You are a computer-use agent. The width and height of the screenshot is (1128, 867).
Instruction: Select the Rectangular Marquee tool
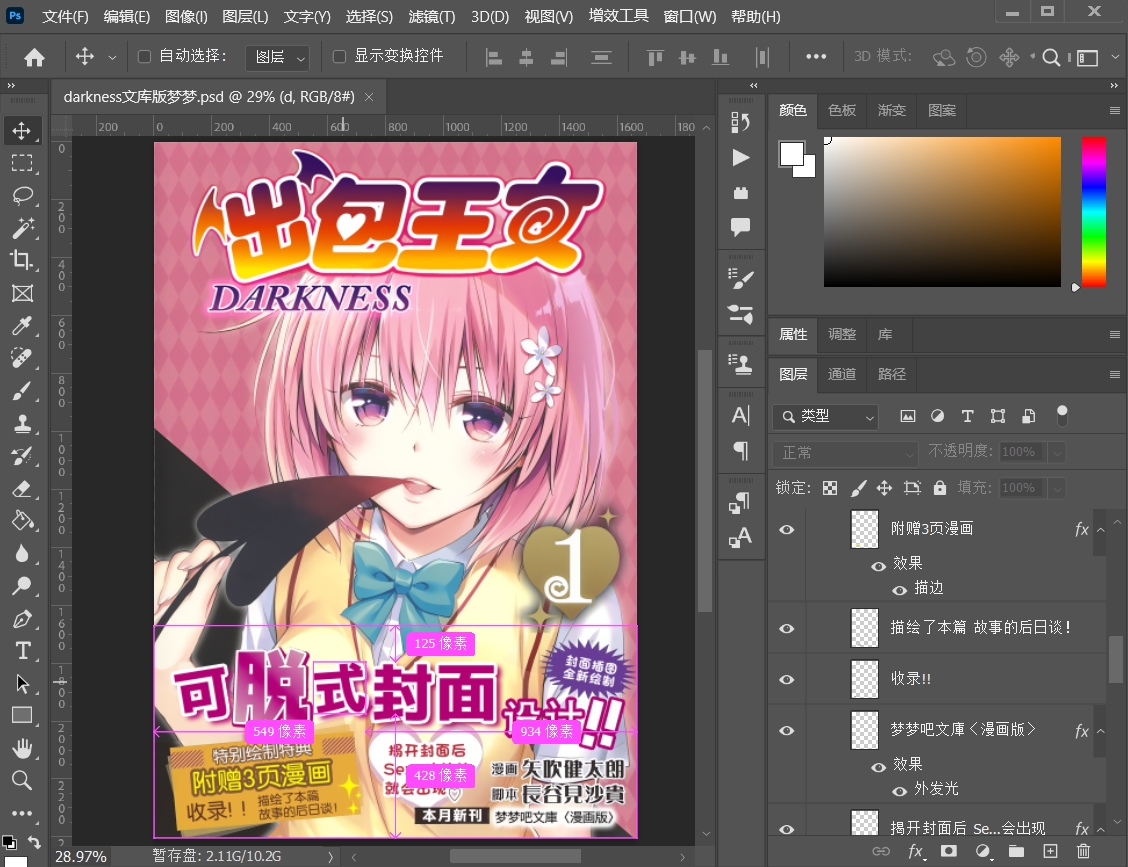pyautogui.click(x=22, y=163)
